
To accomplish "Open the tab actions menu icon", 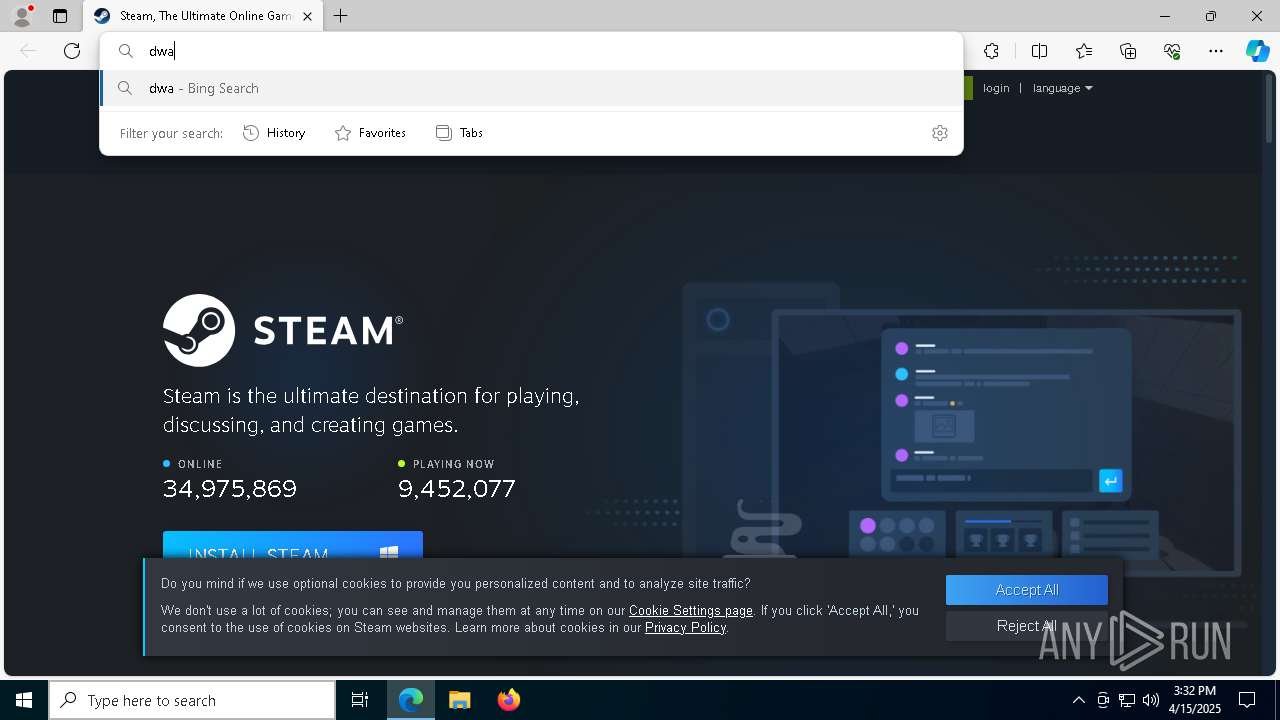I will point(60,16).
